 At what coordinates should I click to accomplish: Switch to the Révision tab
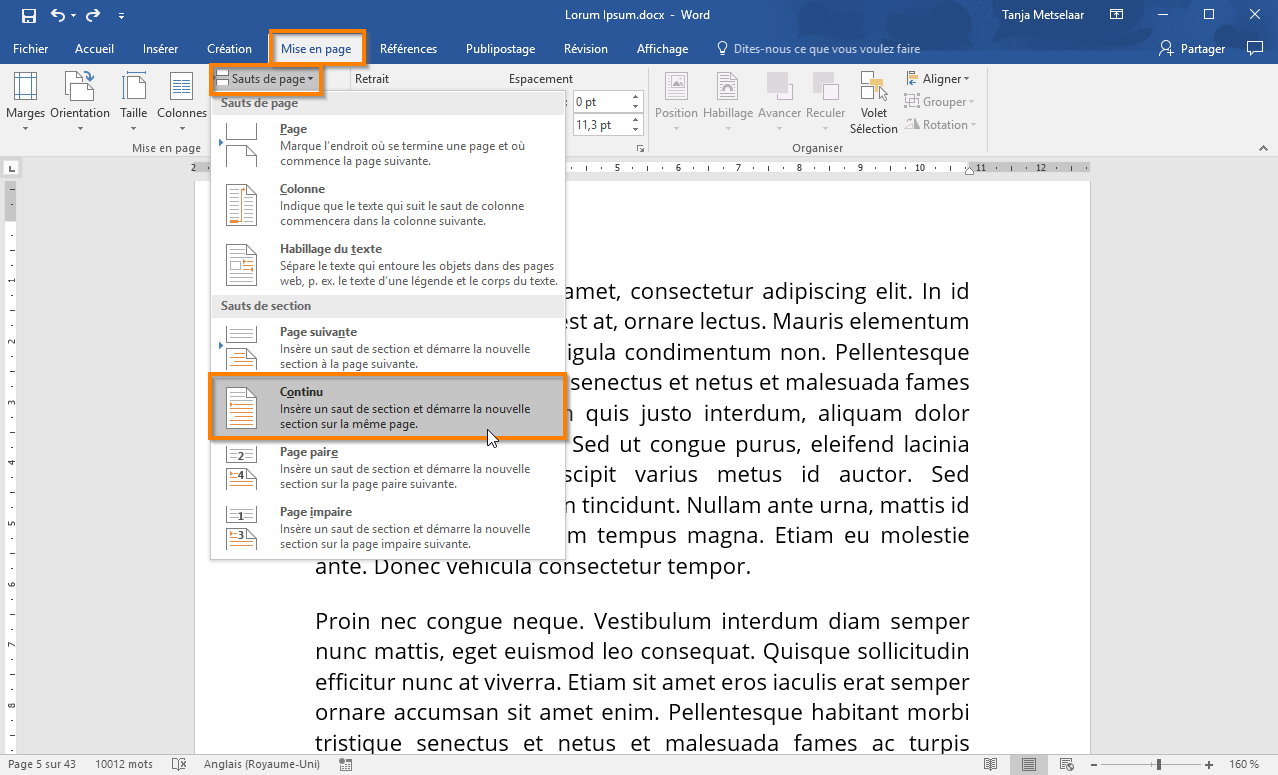coord(586,49)
